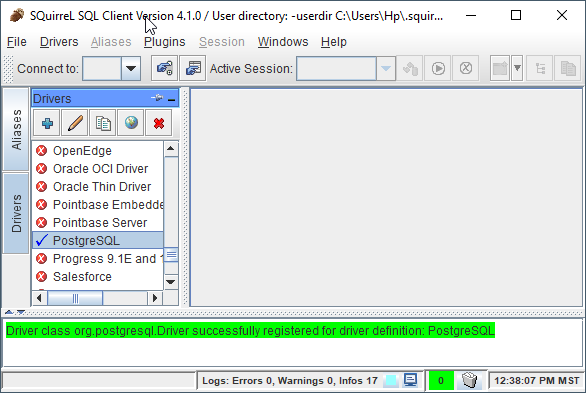Click the blue checkmark beside PostgreSQL
586x393 pixels.
[x=41, y=240]
